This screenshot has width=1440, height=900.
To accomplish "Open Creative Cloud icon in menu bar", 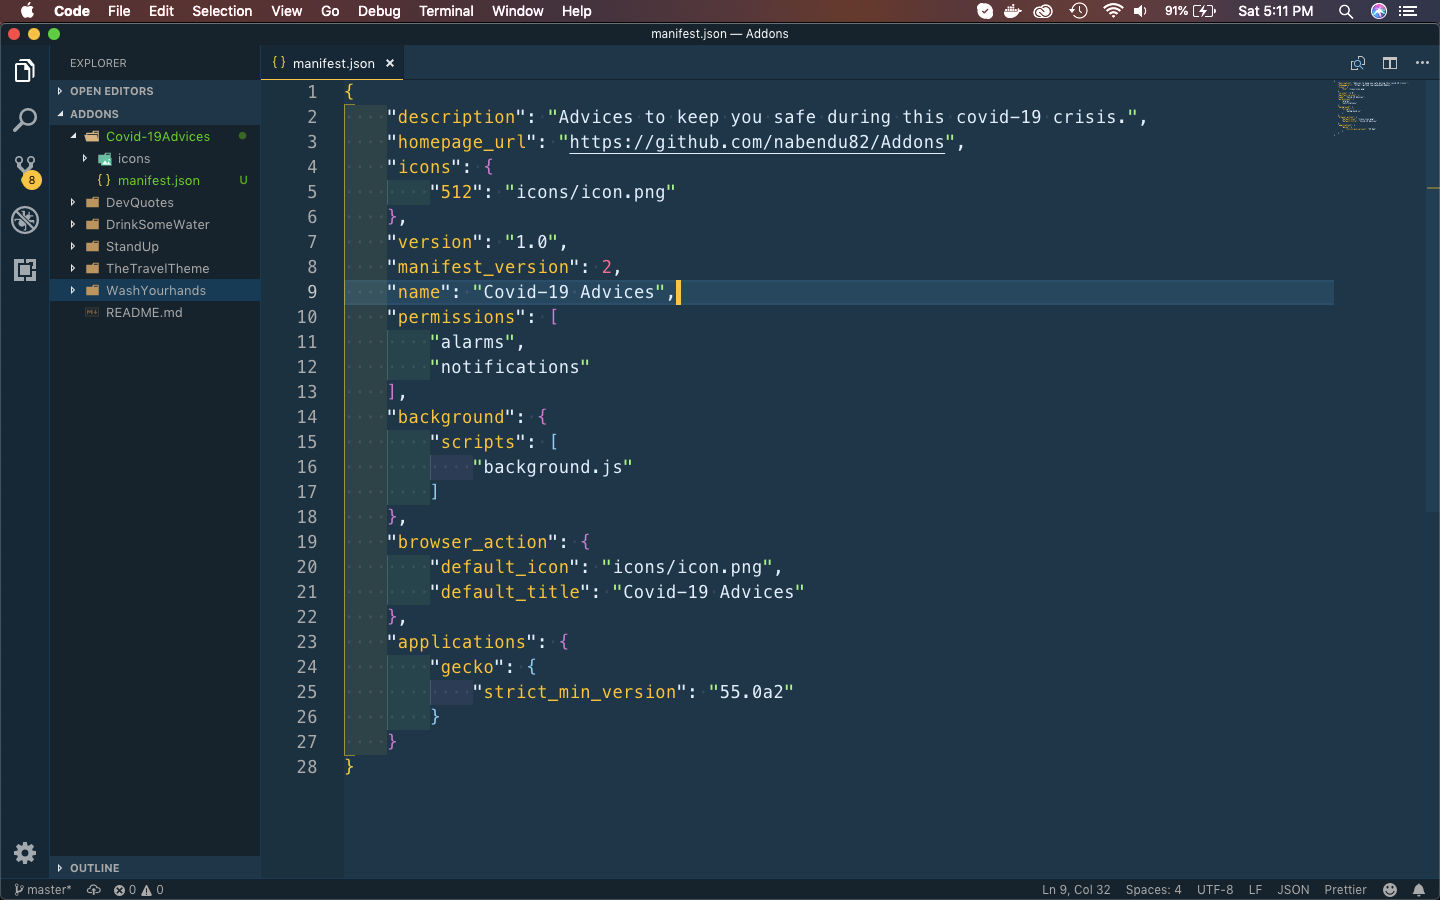I will [1044, 11].
